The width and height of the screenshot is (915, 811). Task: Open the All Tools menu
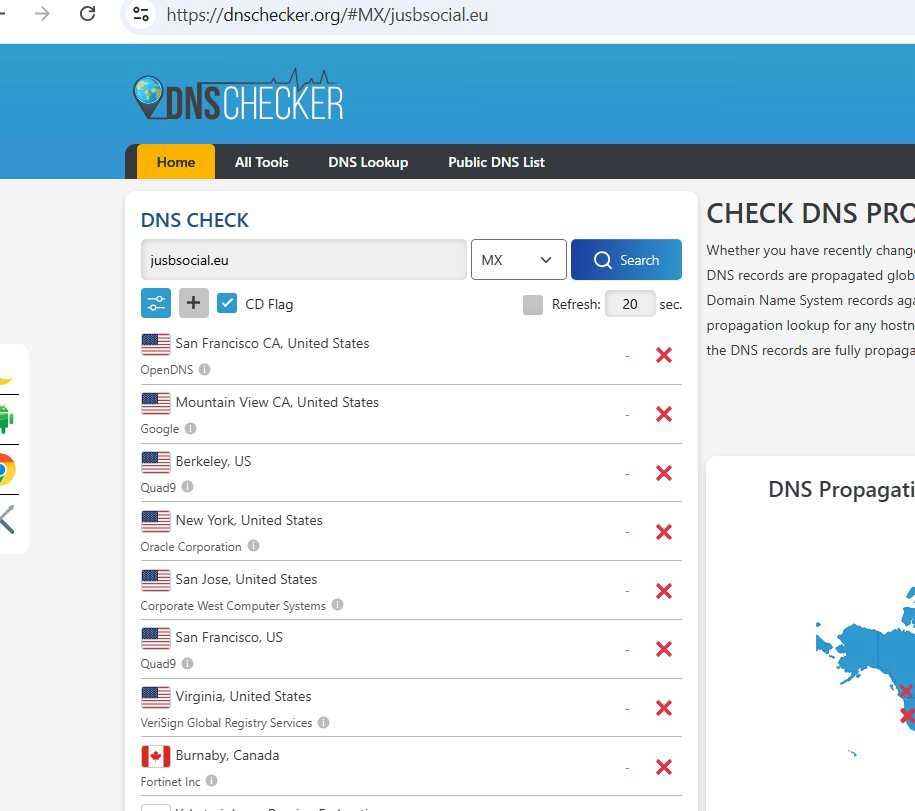click(x=261, y=162)
